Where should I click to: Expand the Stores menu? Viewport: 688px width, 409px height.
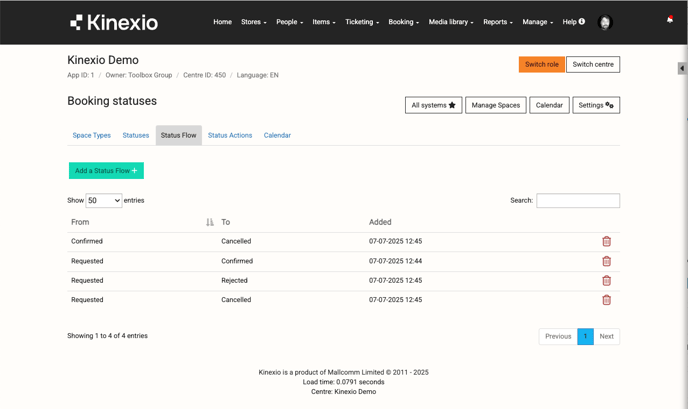pos(253,22)
